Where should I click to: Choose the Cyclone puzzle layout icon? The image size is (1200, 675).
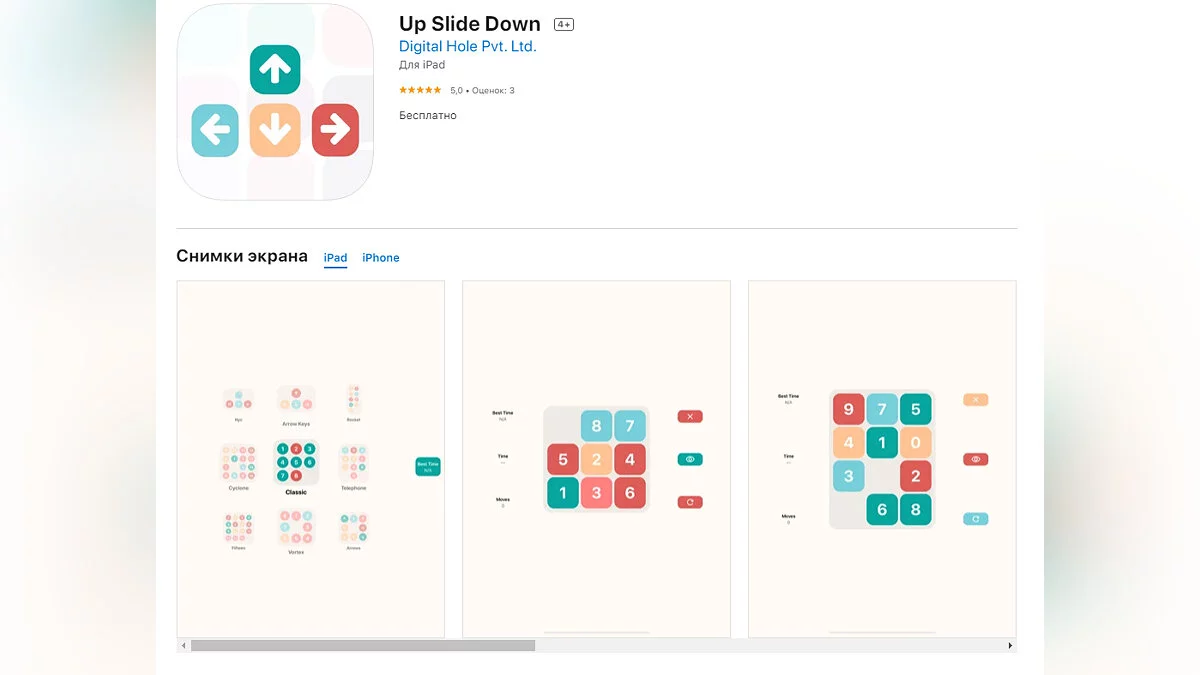[238, 464]
